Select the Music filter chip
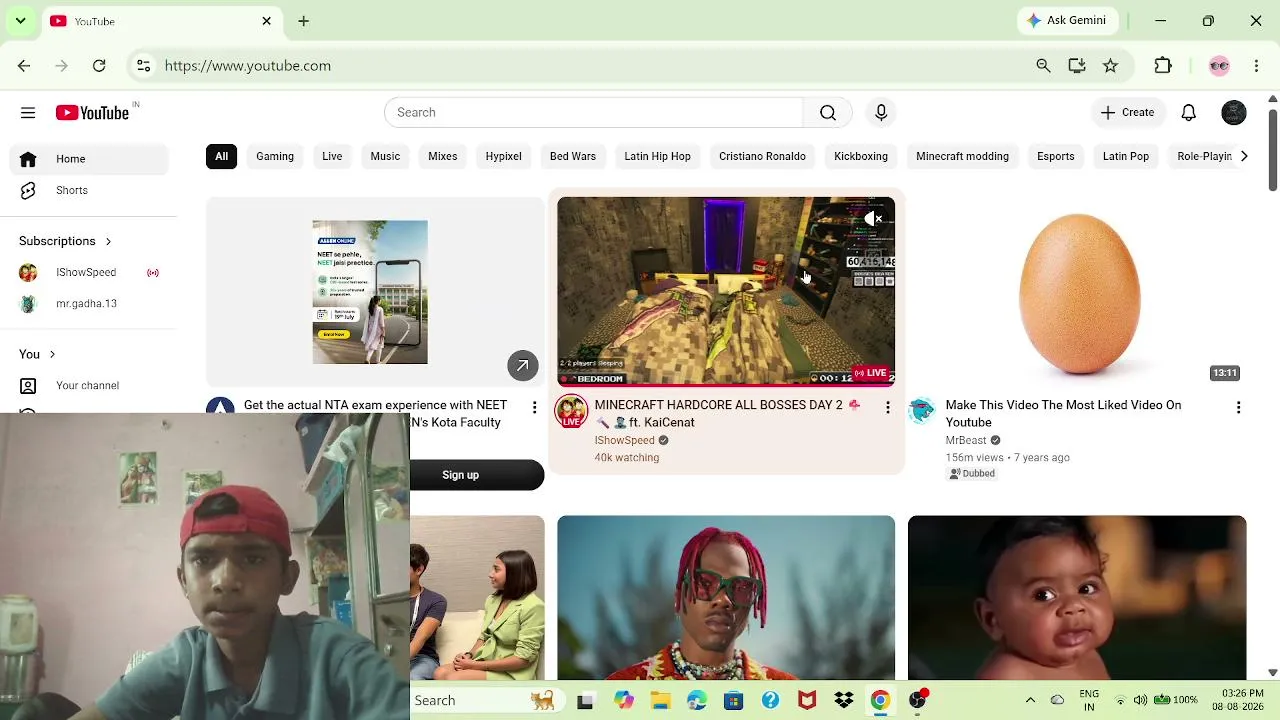This screenshot has height=720, width=1280. tap(385, 157)
